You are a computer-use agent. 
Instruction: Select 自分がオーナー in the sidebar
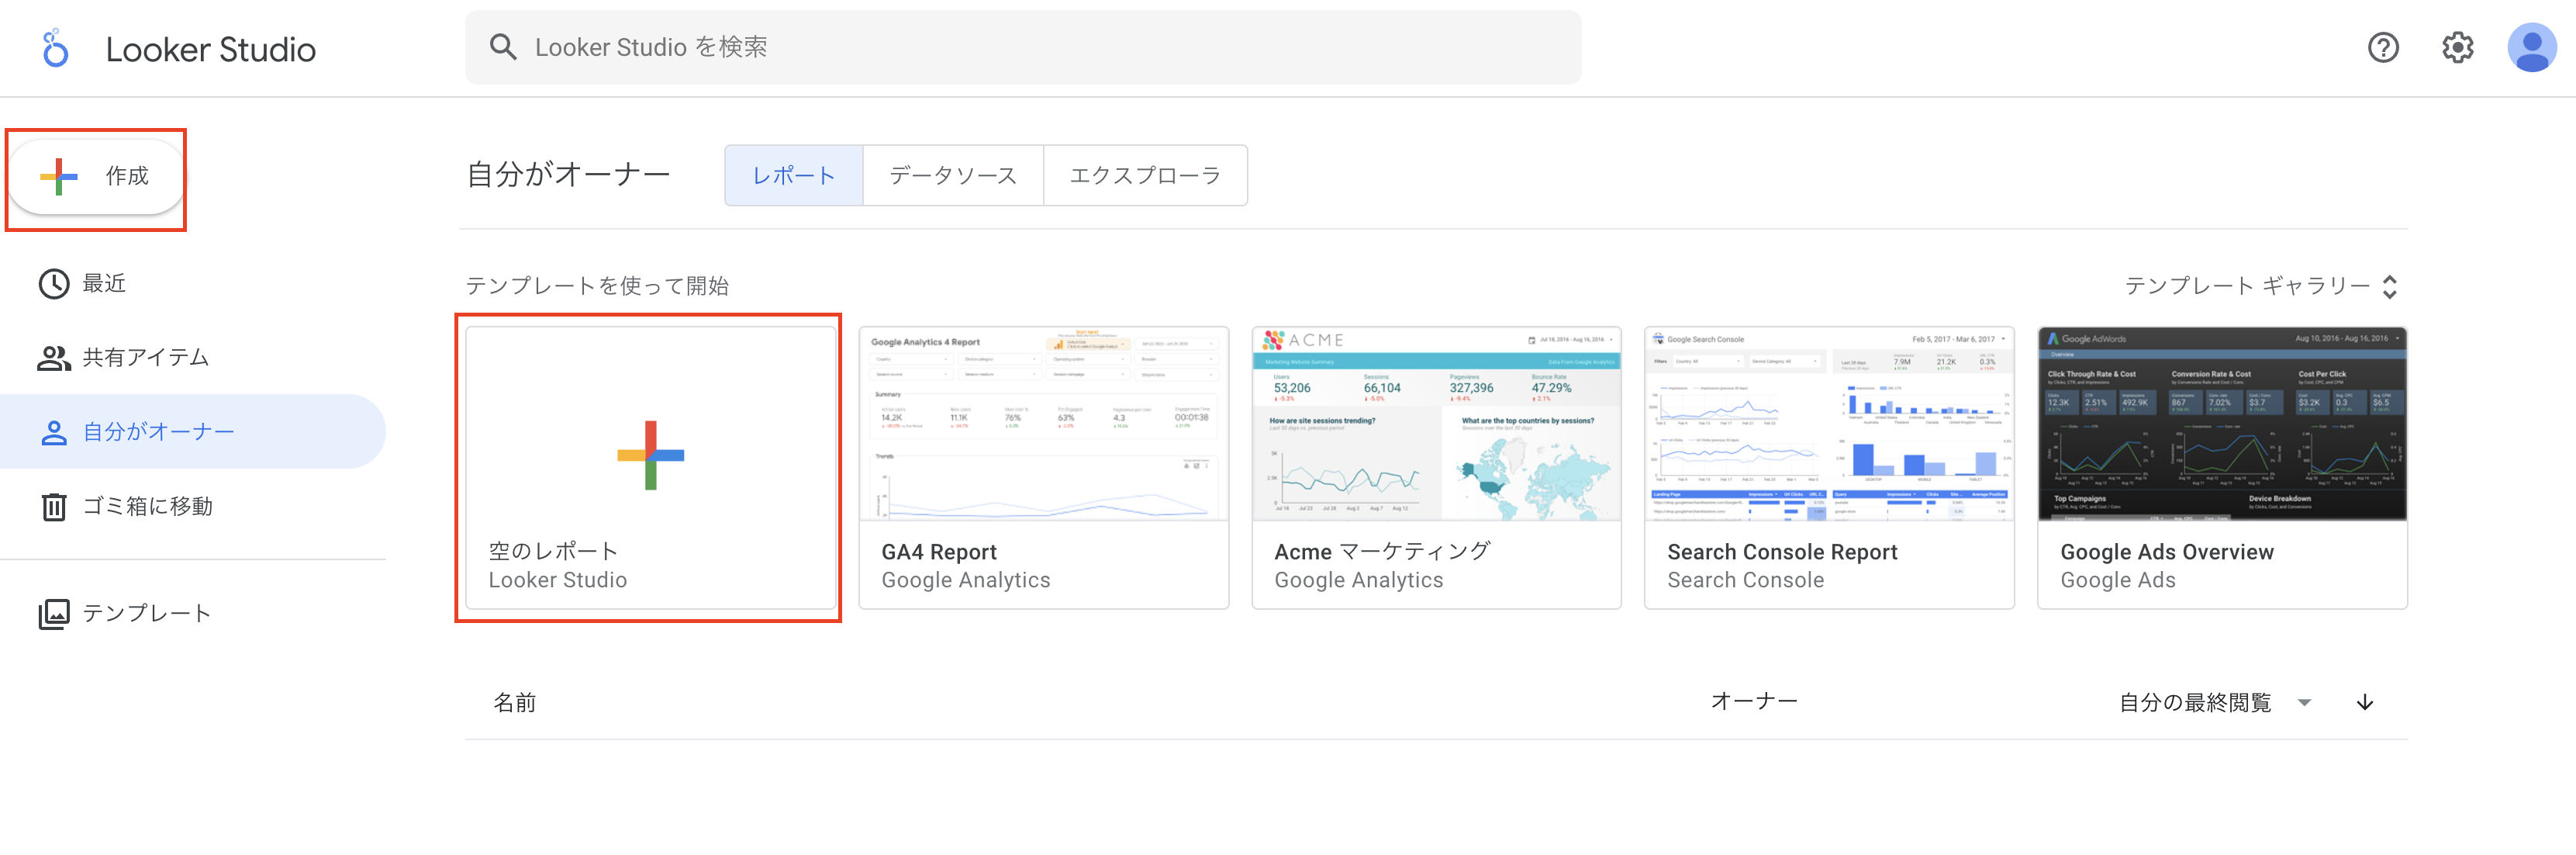[158, 432]
